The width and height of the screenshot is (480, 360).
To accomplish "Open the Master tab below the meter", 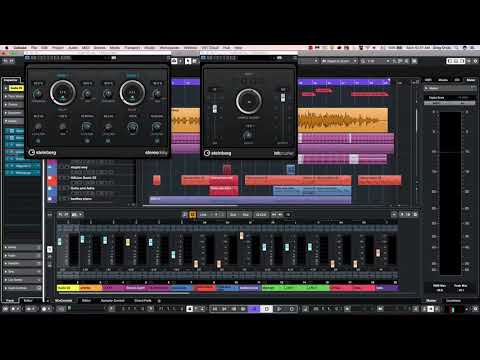I will pyautogui.click(x=431, y=301).
